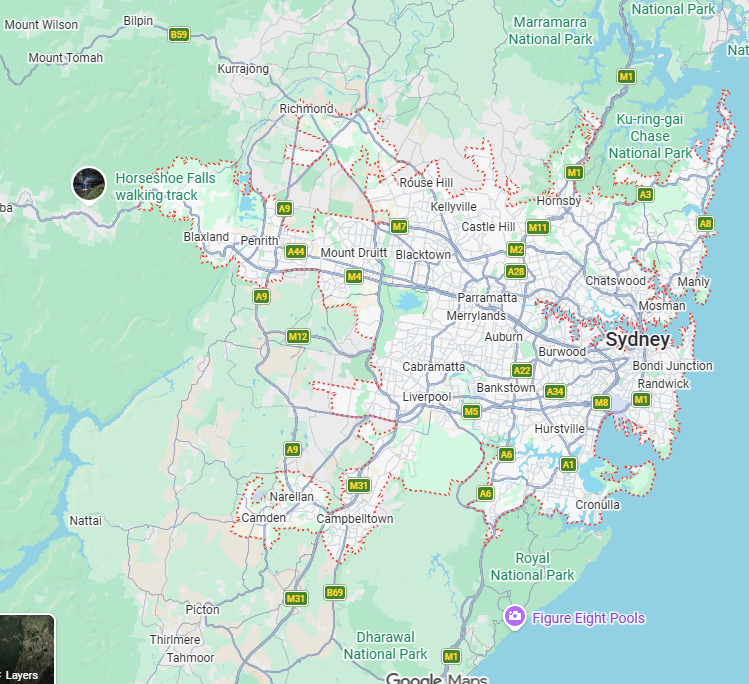Open the Horseshoe Falls photo marker

(89, 185)
